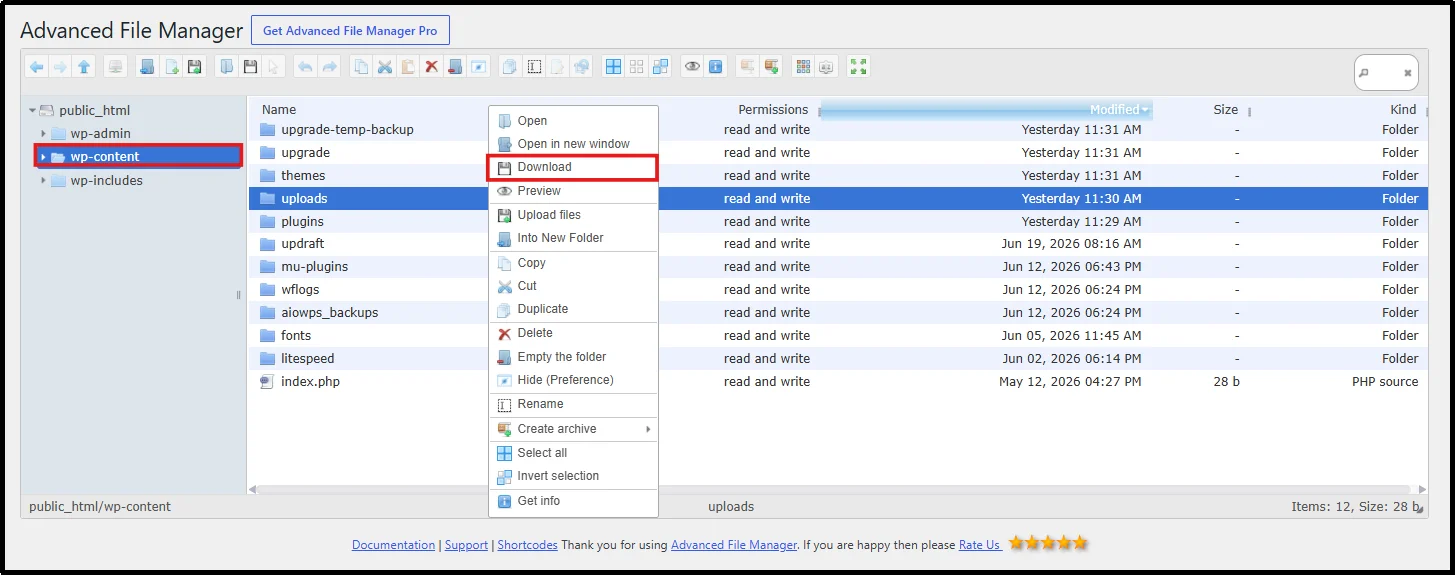This screenshot has height=576, width=1455.
Task: Open the Documentation link
Action: pyautogui.click(x=393, y=545)
